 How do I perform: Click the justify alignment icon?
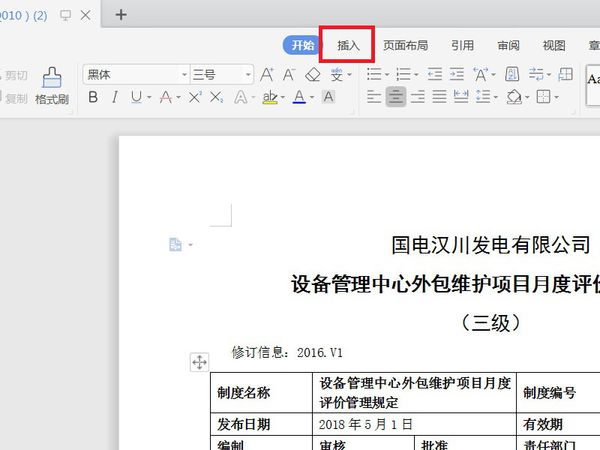[439, 97]
